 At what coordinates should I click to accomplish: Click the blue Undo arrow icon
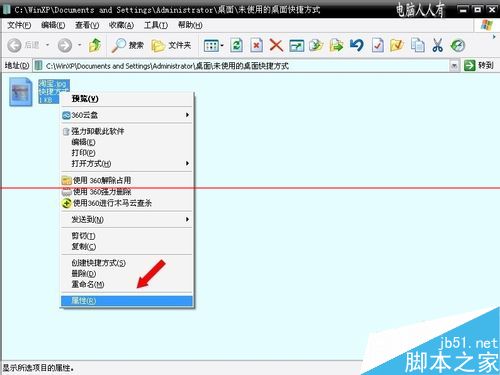pos(357,45)
